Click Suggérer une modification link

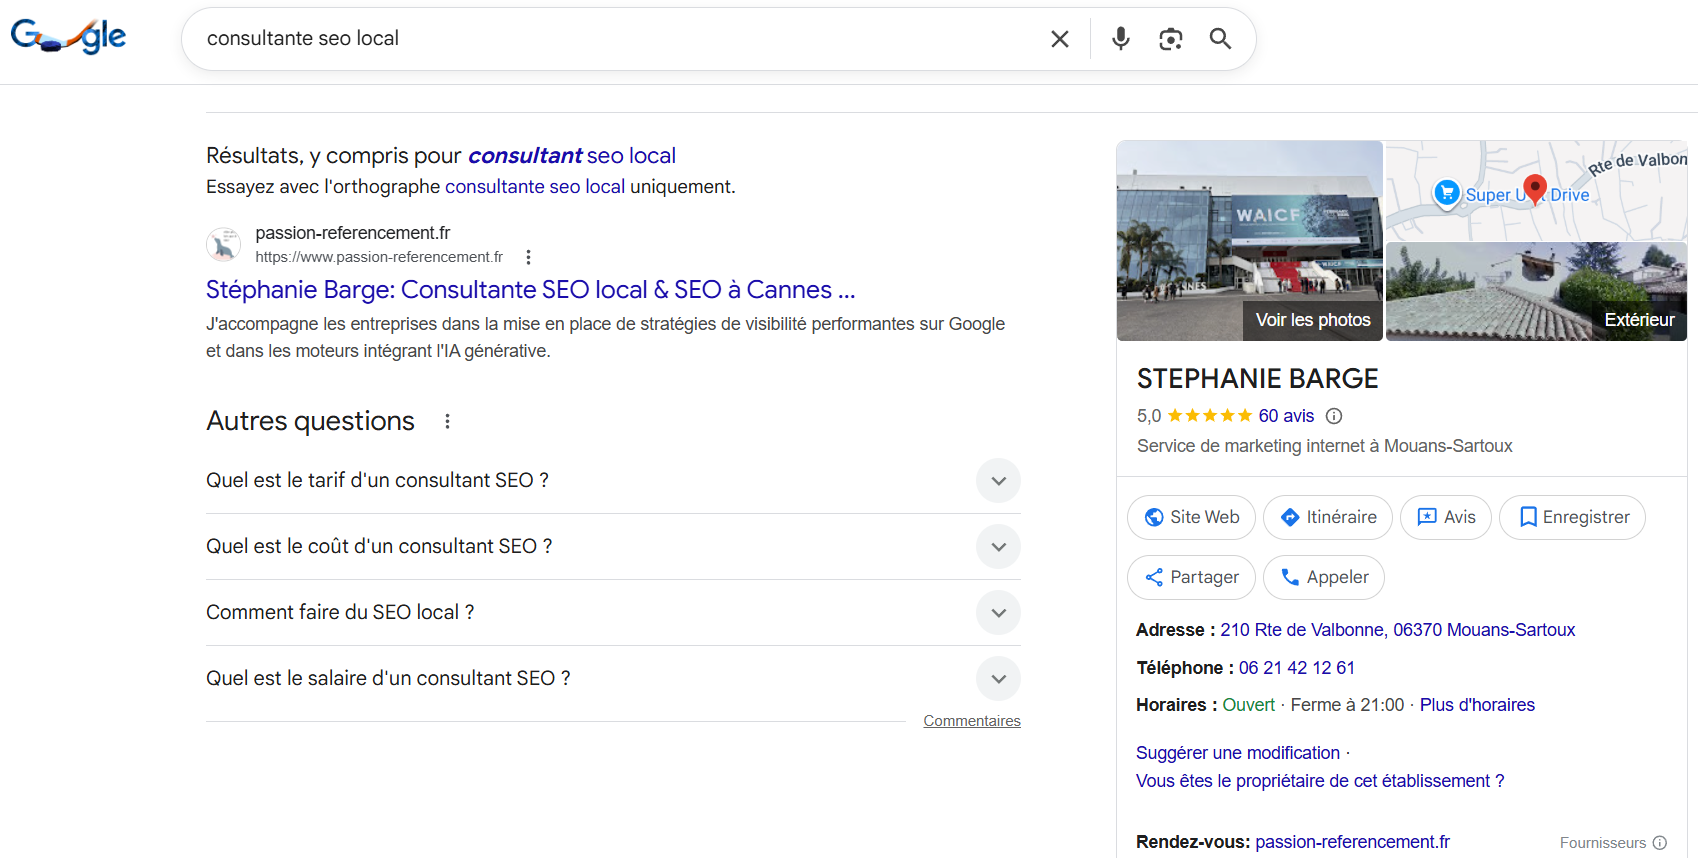(1238, 753)
